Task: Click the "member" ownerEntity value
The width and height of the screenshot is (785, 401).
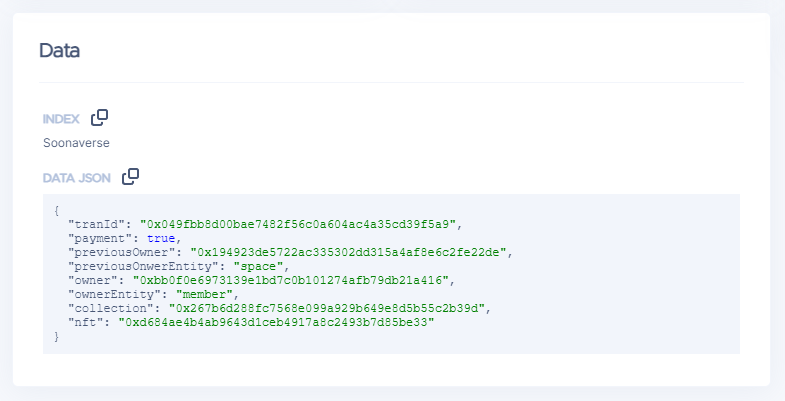Action: [206, 294]
